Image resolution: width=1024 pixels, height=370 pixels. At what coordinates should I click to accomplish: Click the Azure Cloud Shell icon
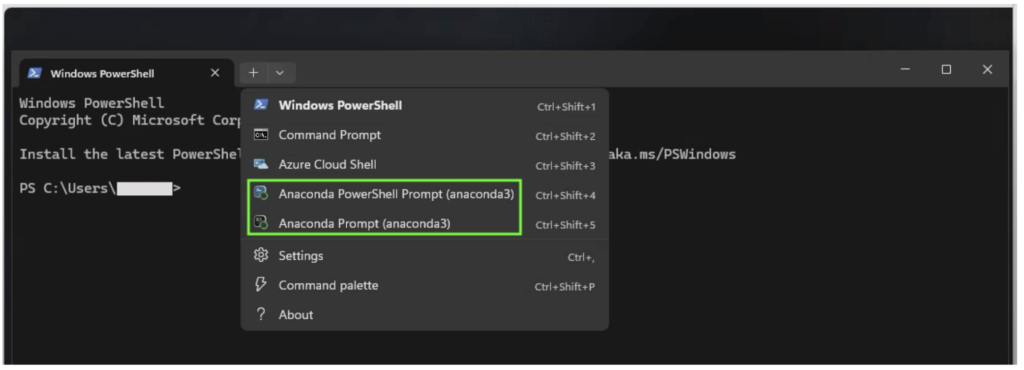[261, 164]
